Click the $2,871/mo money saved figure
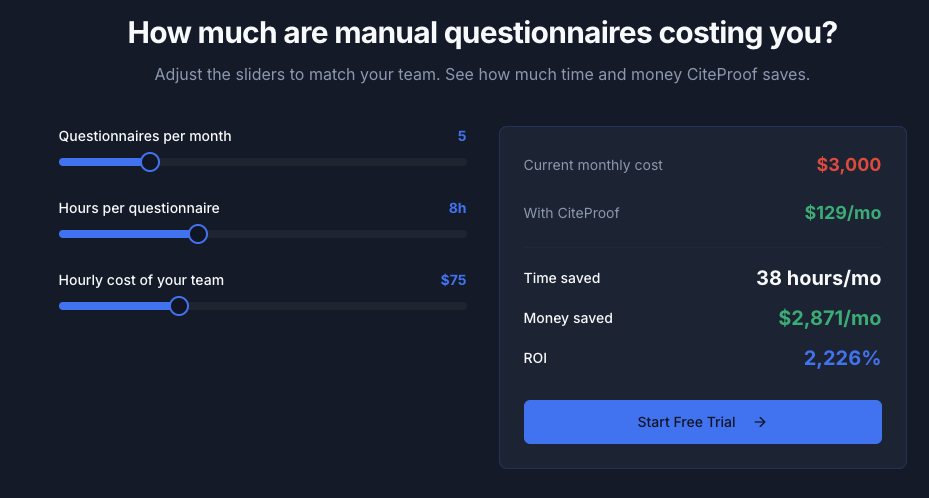929x498 pixels. pos(829,318)
